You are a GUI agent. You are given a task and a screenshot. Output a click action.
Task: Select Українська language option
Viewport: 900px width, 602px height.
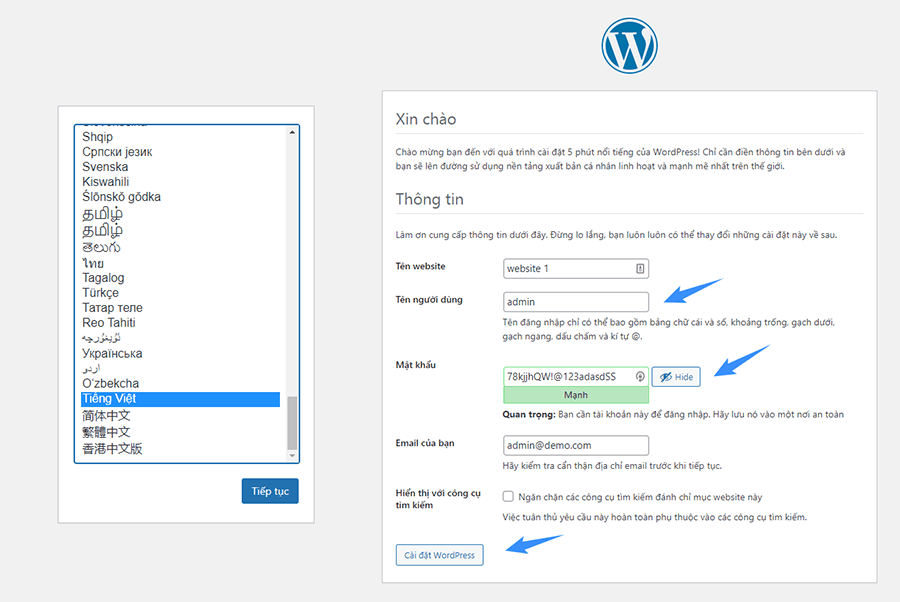tap(112, 353)
